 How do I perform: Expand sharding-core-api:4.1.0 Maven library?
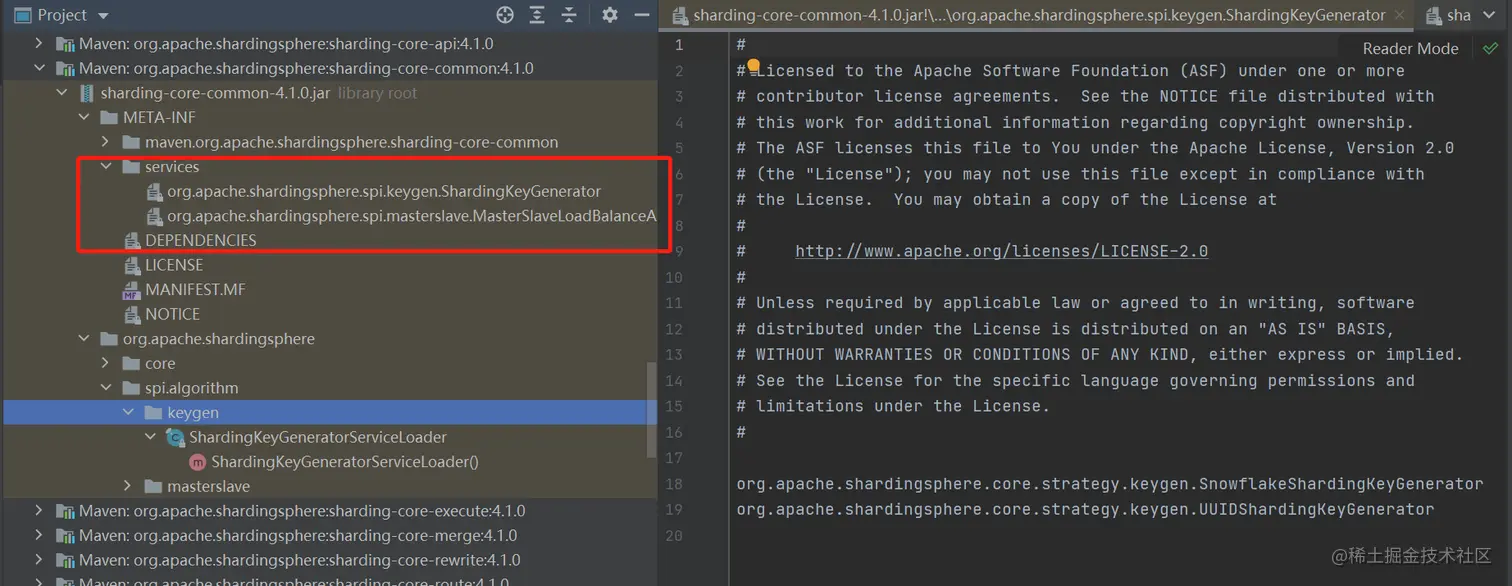pyautogui.click(x=39, y=44)
